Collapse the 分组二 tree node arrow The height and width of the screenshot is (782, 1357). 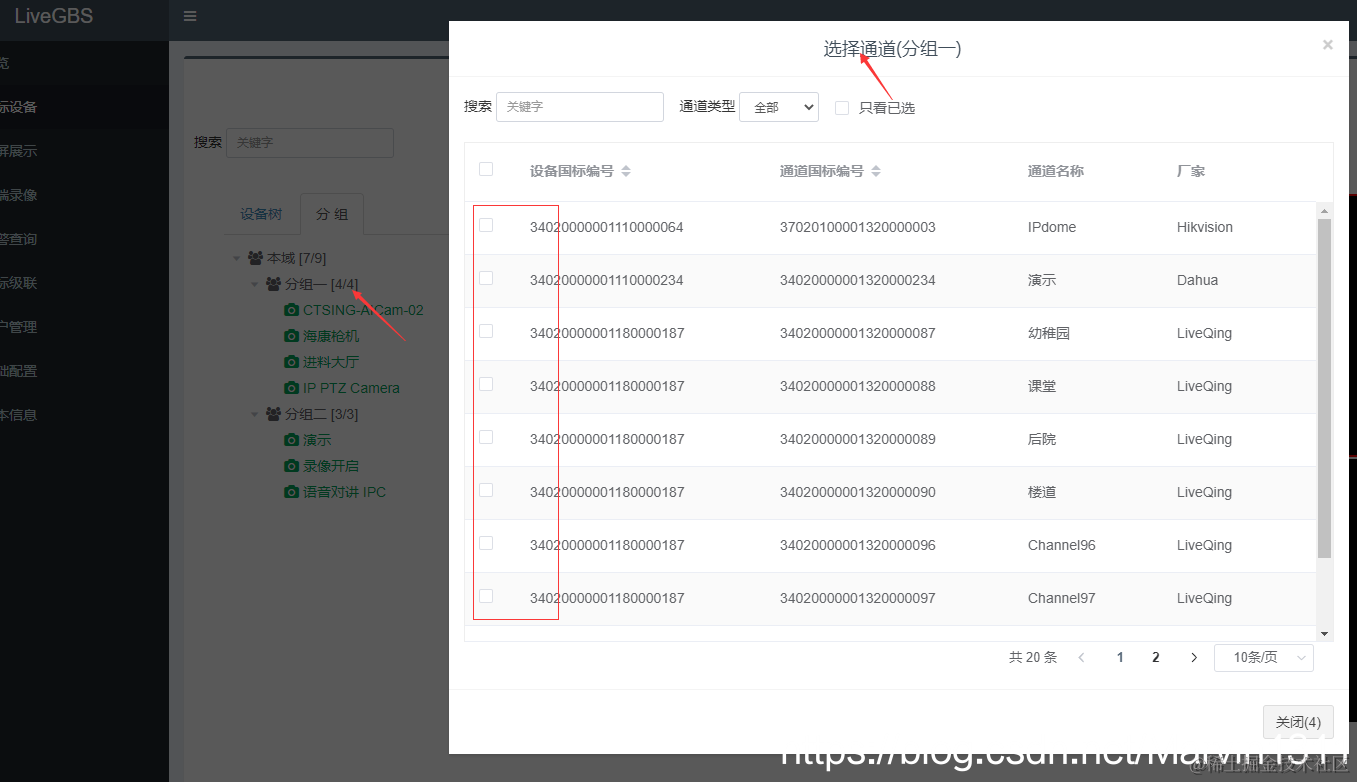tap(255, 414)
